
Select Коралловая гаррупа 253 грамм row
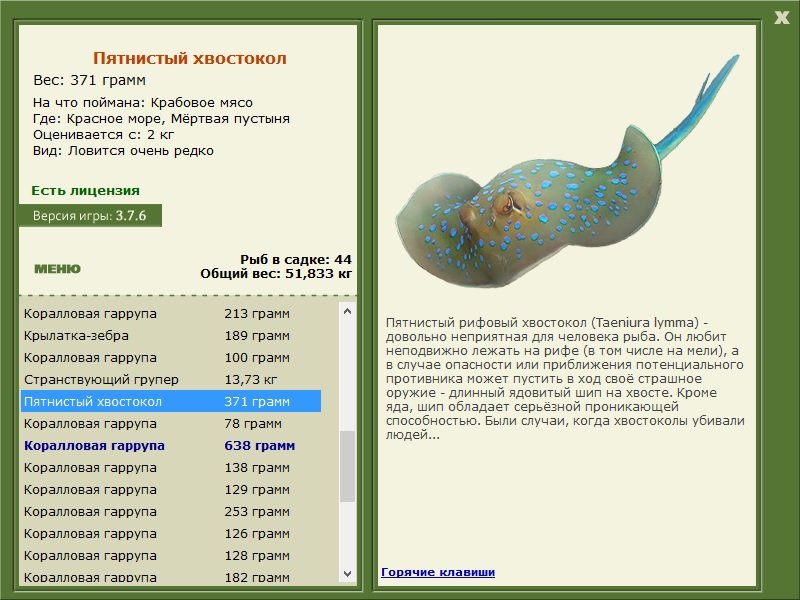click(171, 511)
